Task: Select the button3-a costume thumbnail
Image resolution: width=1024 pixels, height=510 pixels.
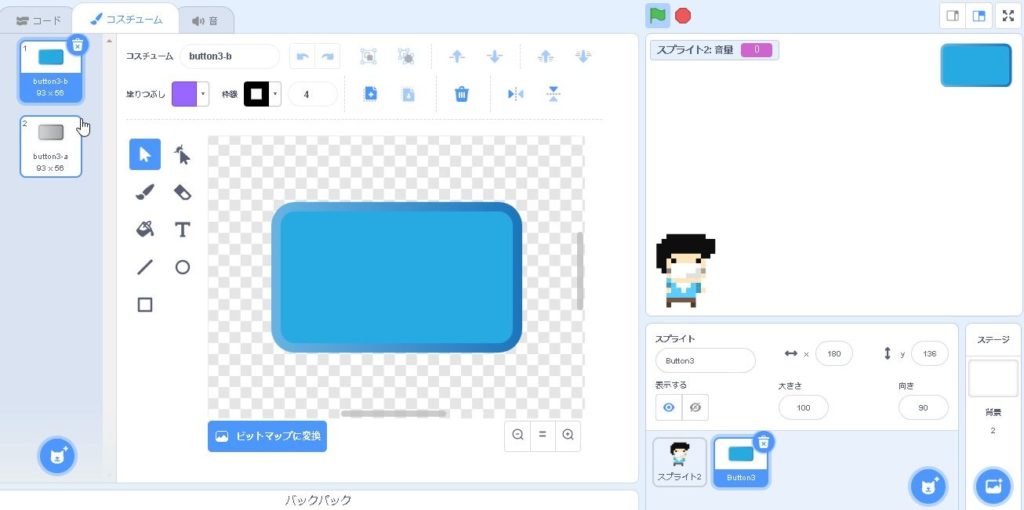Action: (x=50, y=146)
